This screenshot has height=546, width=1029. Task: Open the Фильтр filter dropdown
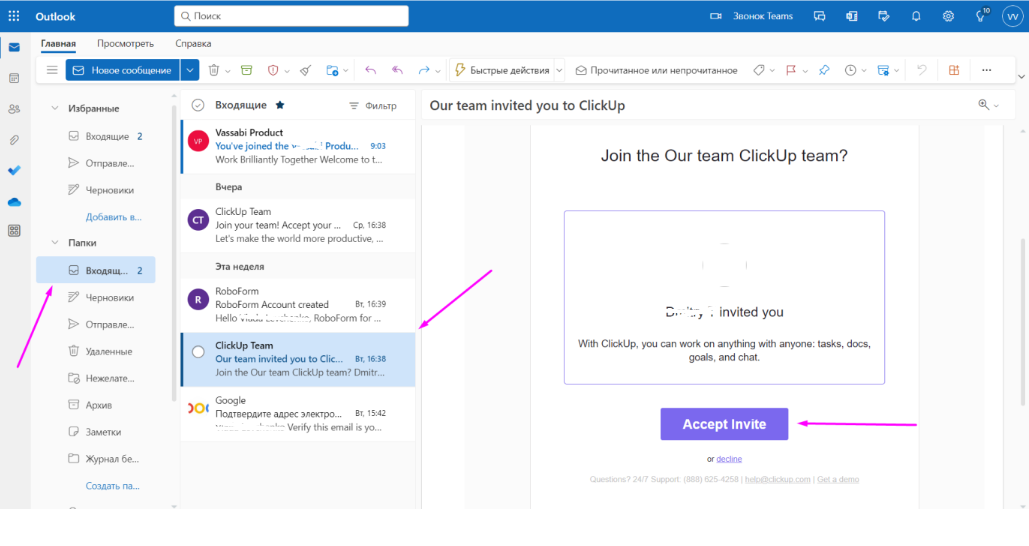[373, 106]
